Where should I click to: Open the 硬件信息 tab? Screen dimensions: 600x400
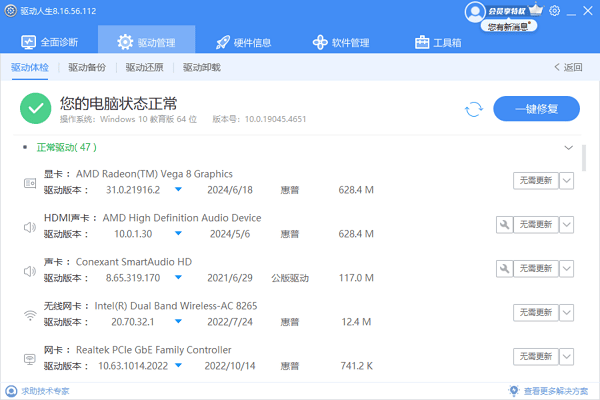click(243, 42)
